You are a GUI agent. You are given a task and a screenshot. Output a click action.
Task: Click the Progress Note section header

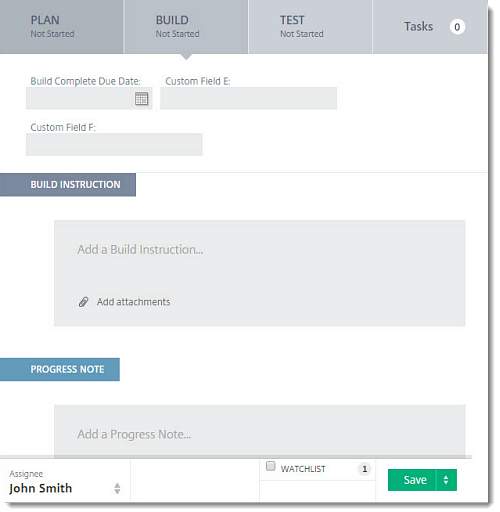(60, 369)
